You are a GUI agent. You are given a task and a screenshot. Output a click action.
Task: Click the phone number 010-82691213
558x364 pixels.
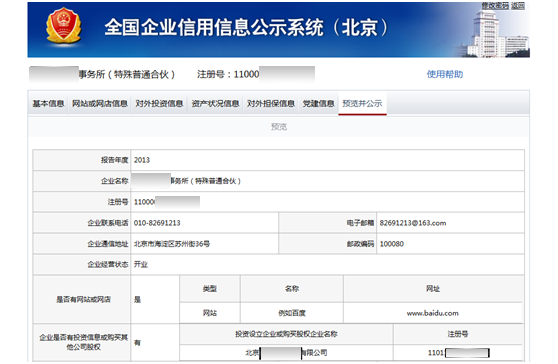coord(157,223)
